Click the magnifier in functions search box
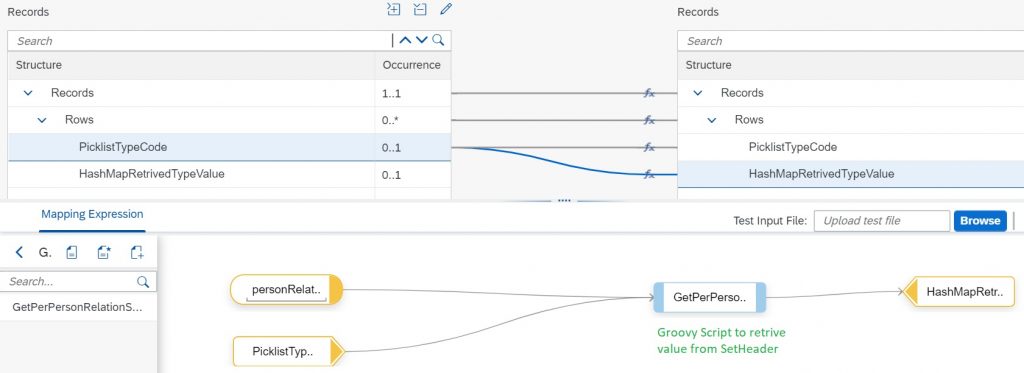This screenshot has width=1024, height=373. coord(143,282)
